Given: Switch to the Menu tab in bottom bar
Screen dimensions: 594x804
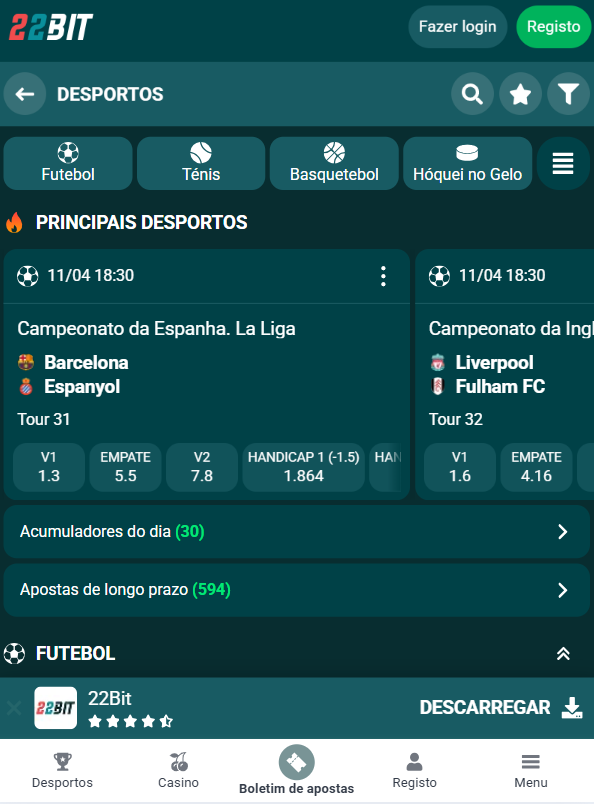Looking at the screenshot, I should click(x=531, y=768).
